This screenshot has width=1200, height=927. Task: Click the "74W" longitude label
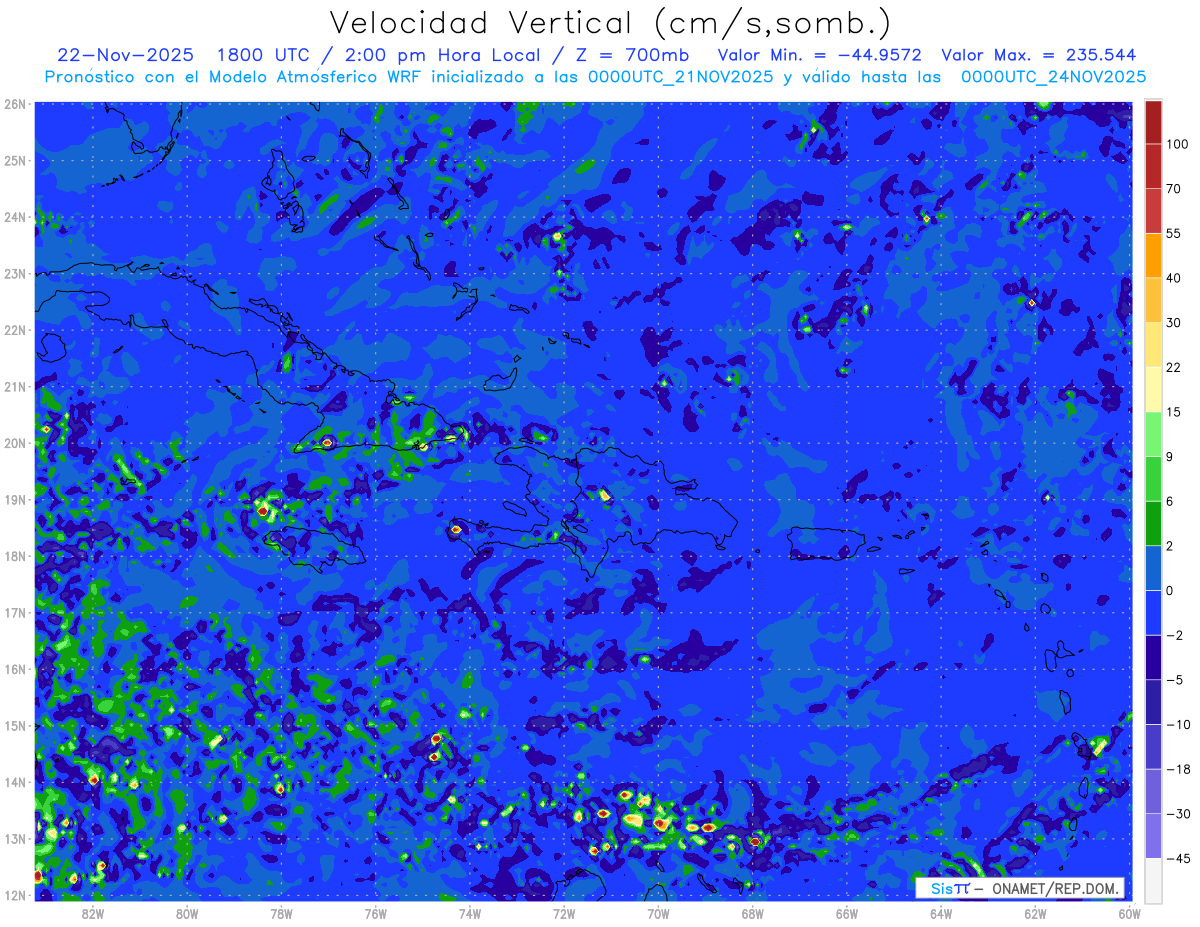pos(470,913)
